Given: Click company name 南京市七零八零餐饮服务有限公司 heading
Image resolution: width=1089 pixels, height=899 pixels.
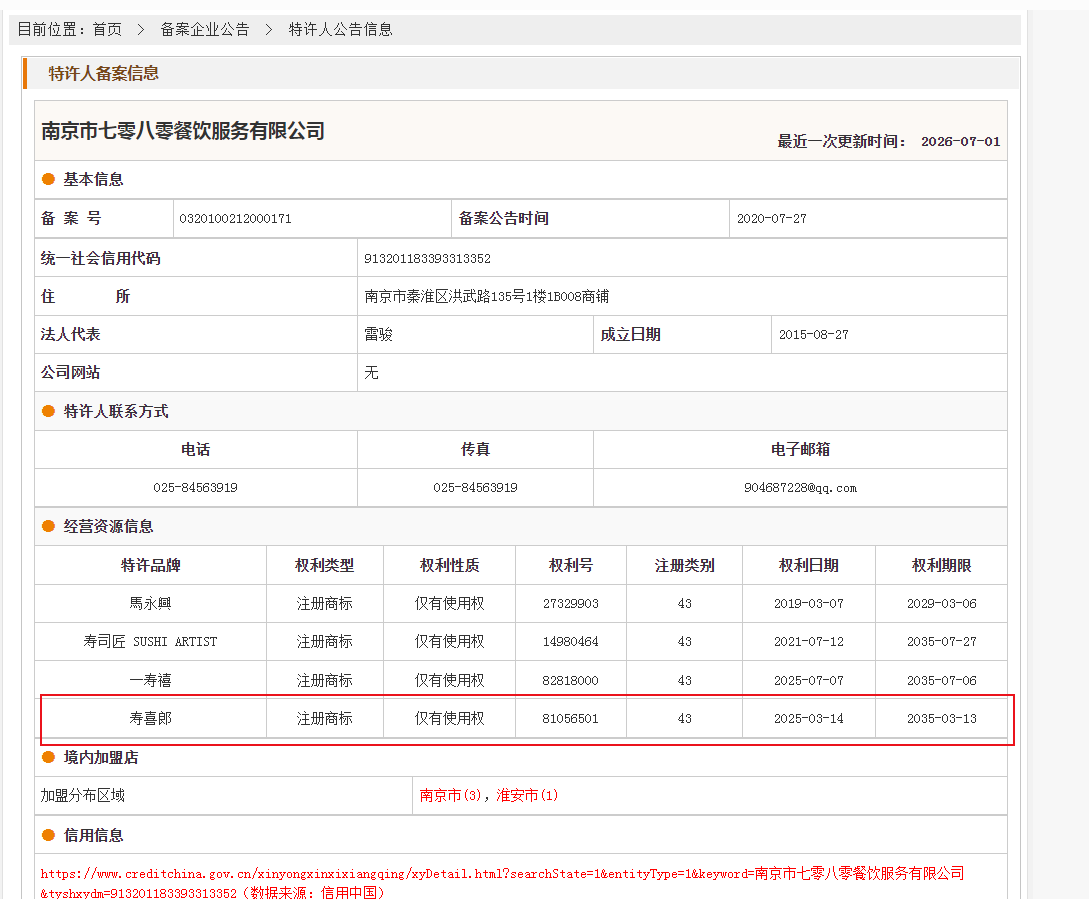Looking at the screenshot, I should [183, 131].
